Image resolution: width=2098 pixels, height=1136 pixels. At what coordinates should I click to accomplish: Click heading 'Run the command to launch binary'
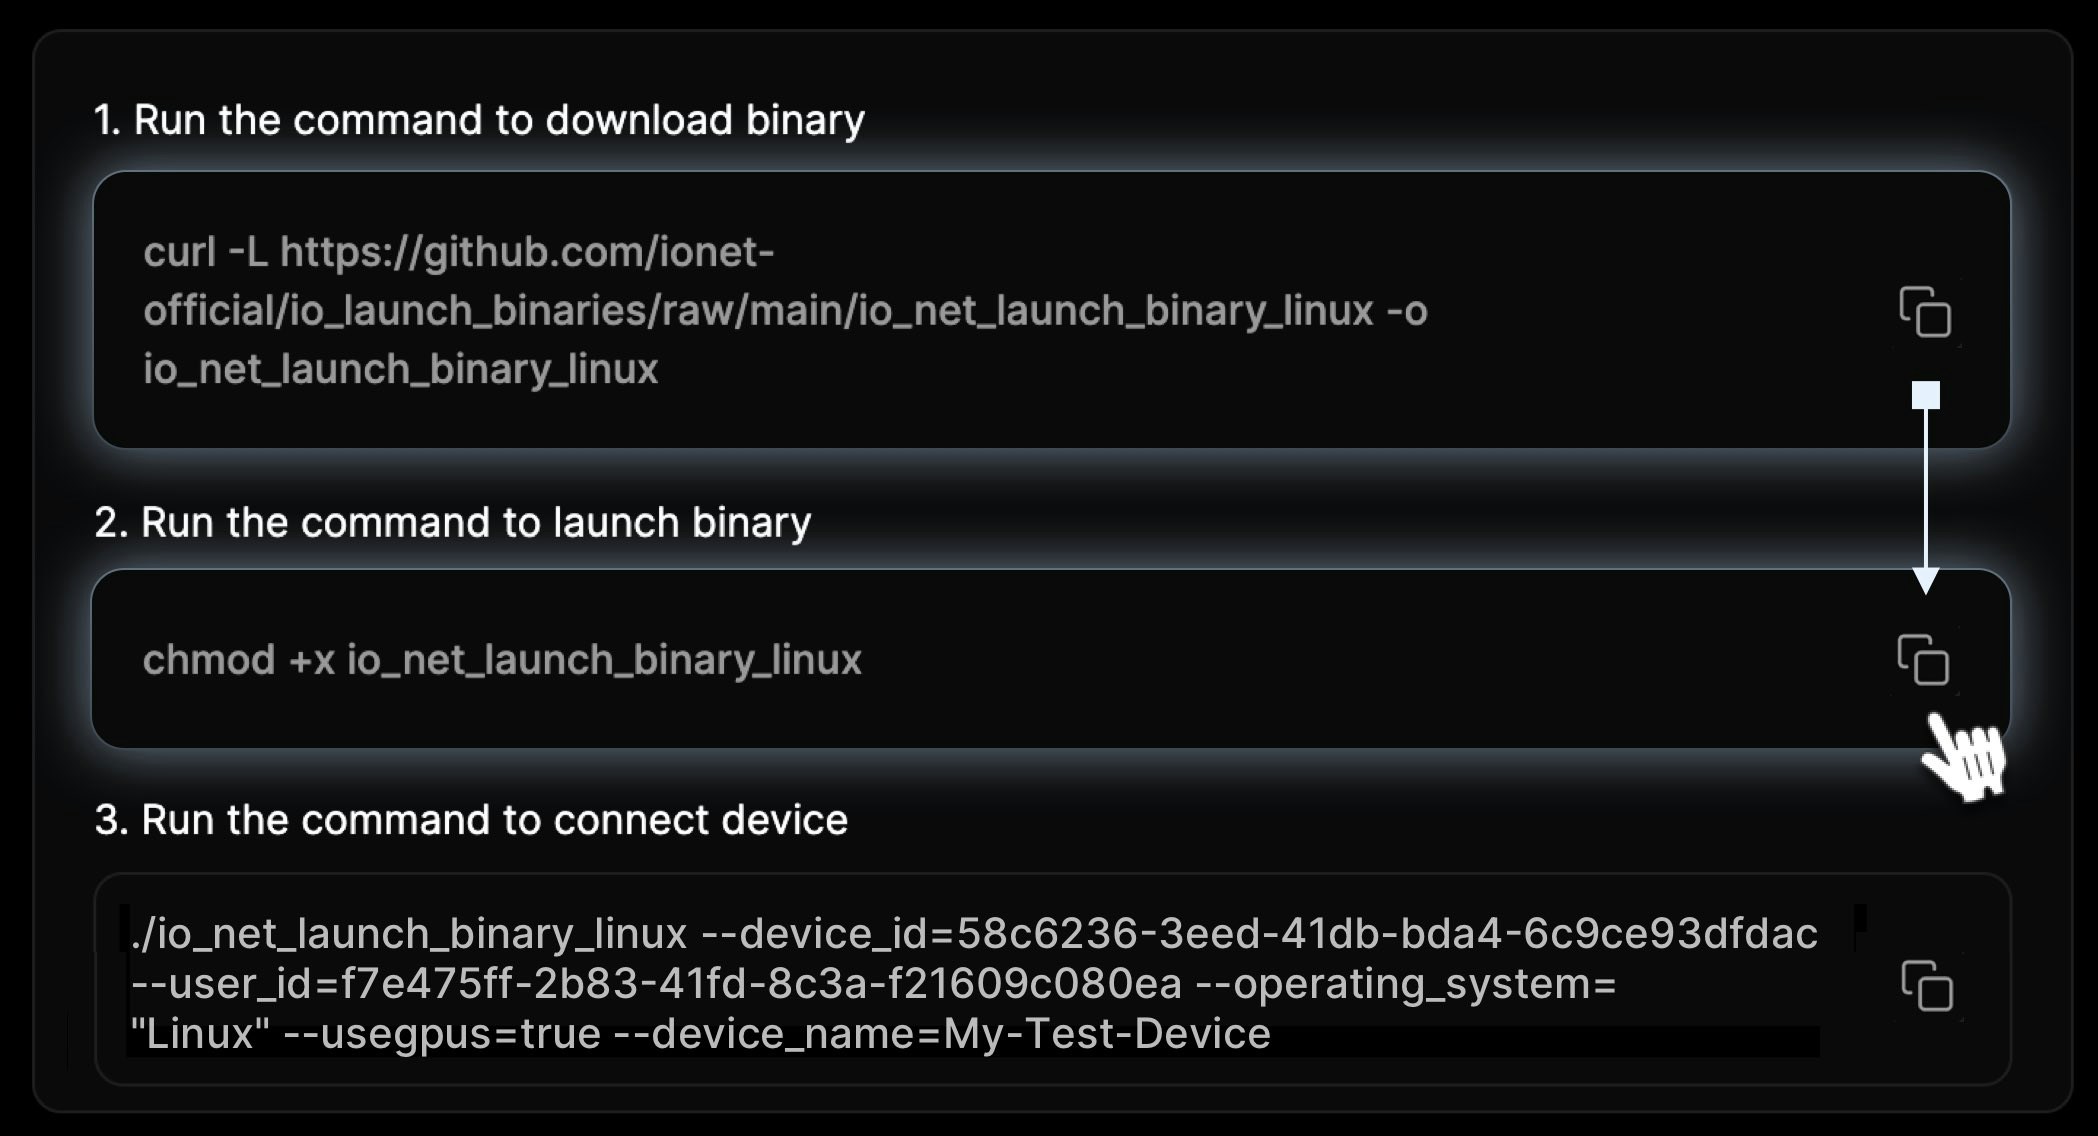click(476, 522)
